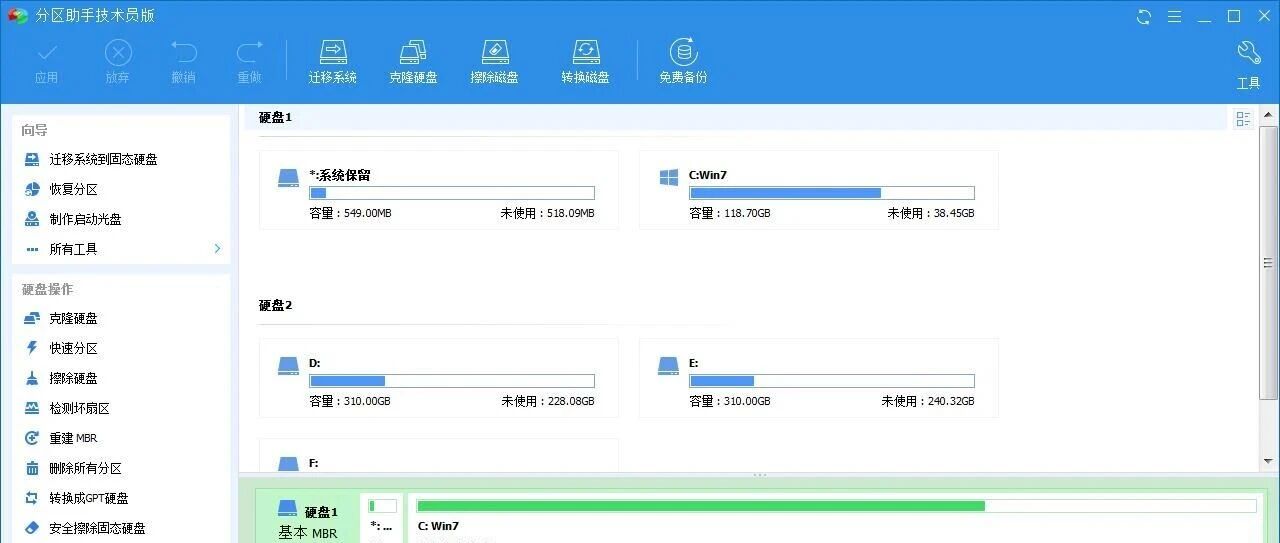
Task: Select the E: partition card
Action: pyautogui.click(x=819, y=378)
